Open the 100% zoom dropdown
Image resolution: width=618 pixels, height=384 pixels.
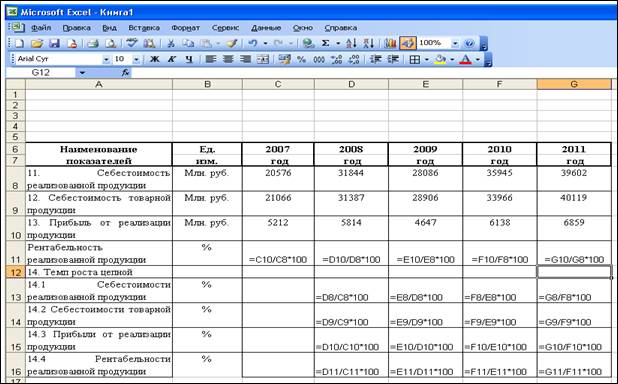pyautogui.click(x=455, y=43)
